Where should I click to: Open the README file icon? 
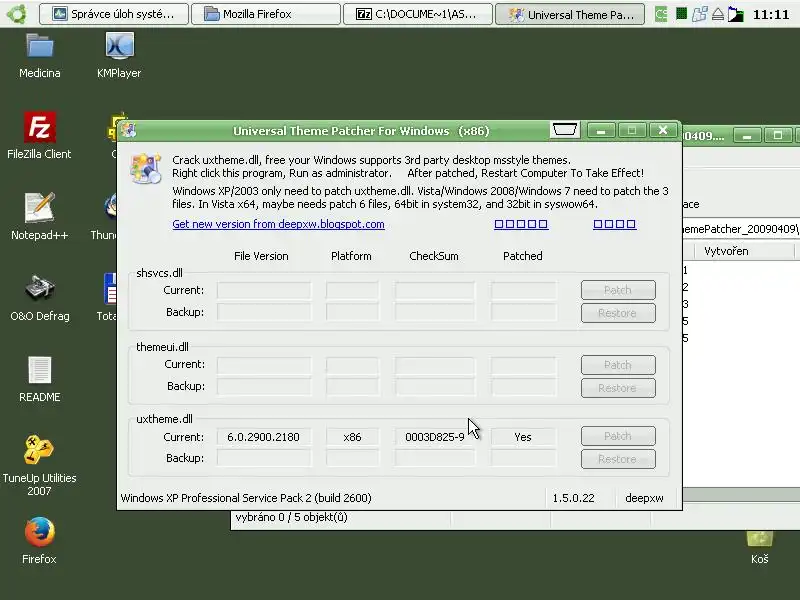[x=39, y=379]
